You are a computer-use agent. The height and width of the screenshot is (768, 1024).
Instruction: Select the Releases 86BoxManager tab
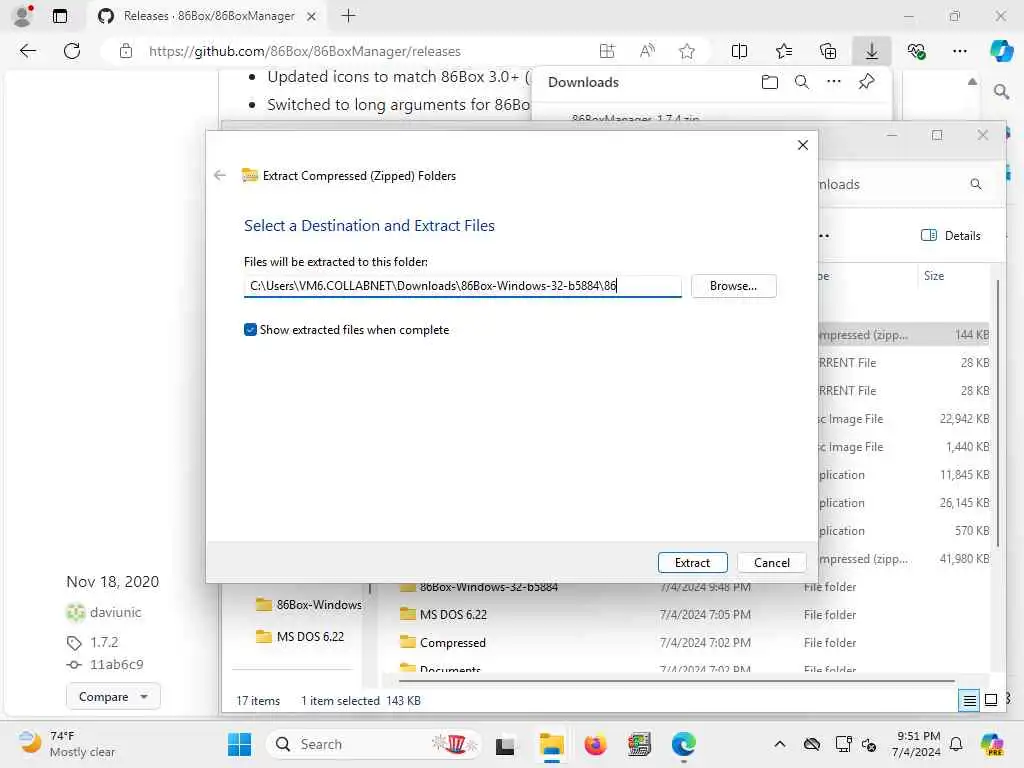pos(206,16)
